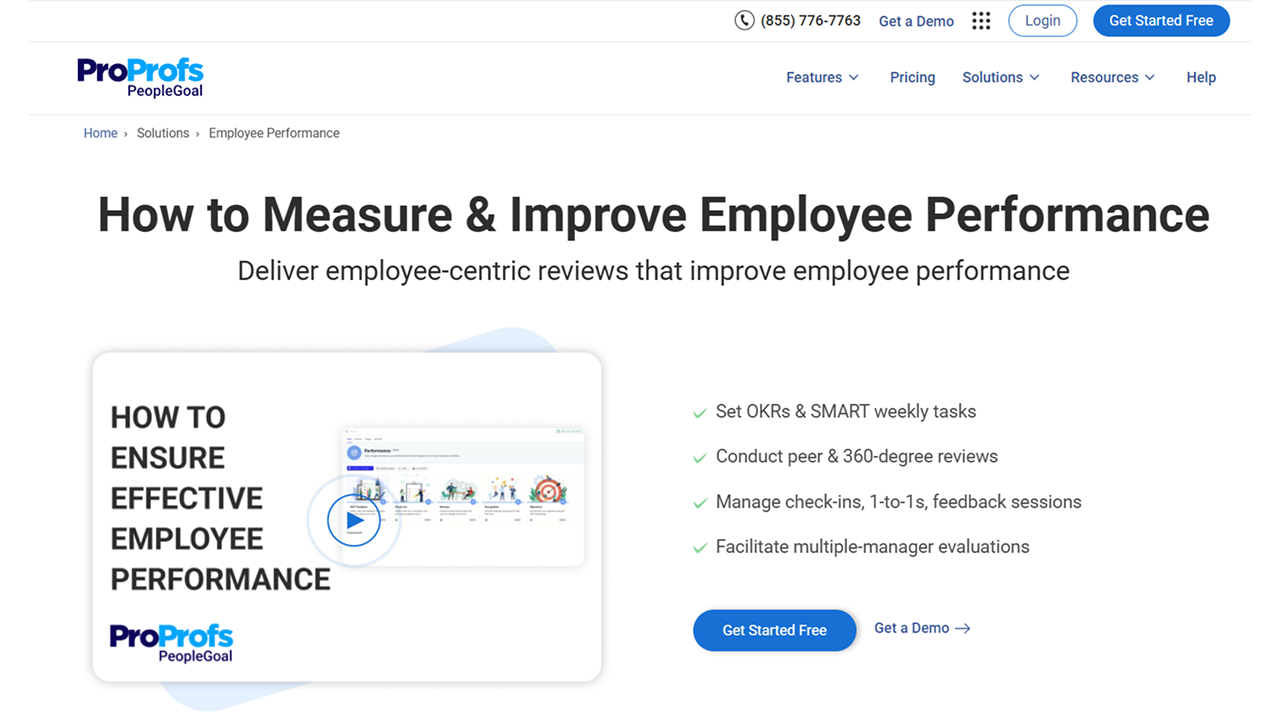
Task: Open the Pricing page
Action: tap(912, 77)
